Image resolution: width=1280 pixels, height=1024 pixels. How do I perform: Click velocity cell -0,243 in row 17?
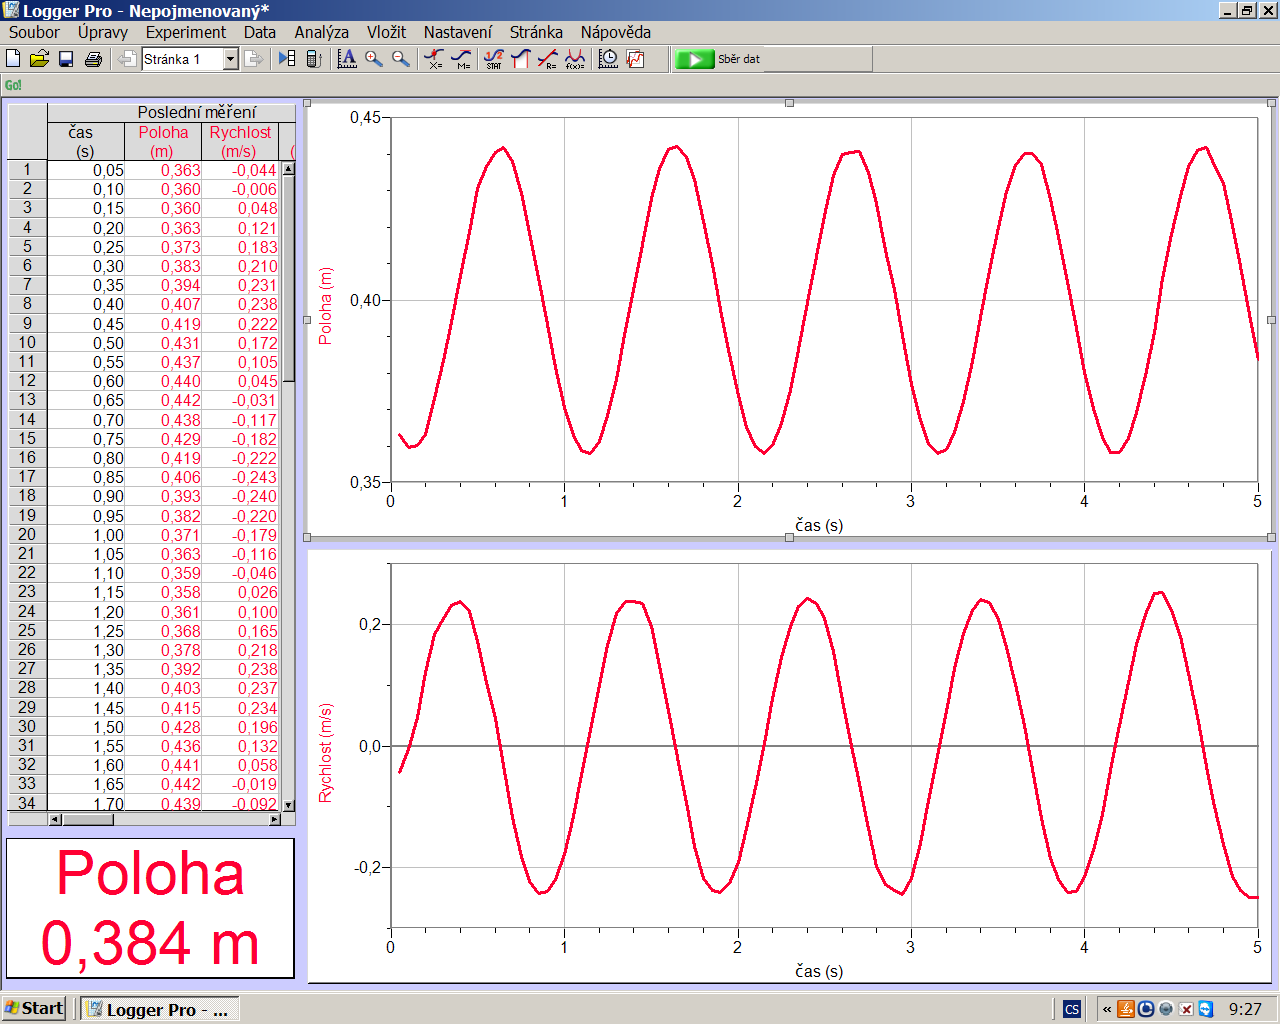pyautogui.click(x=240, y=477)
